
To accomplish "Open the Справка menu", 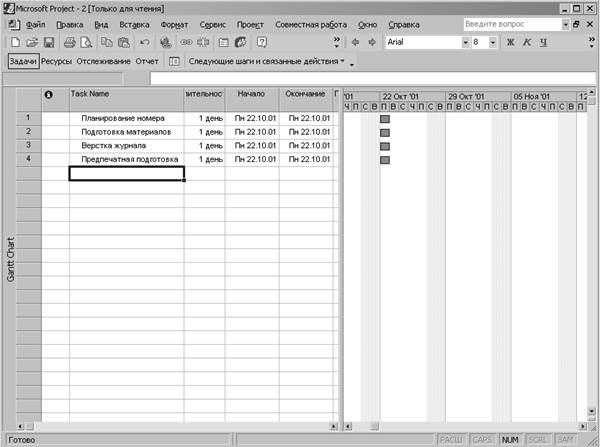I will [x=404, y=24].
